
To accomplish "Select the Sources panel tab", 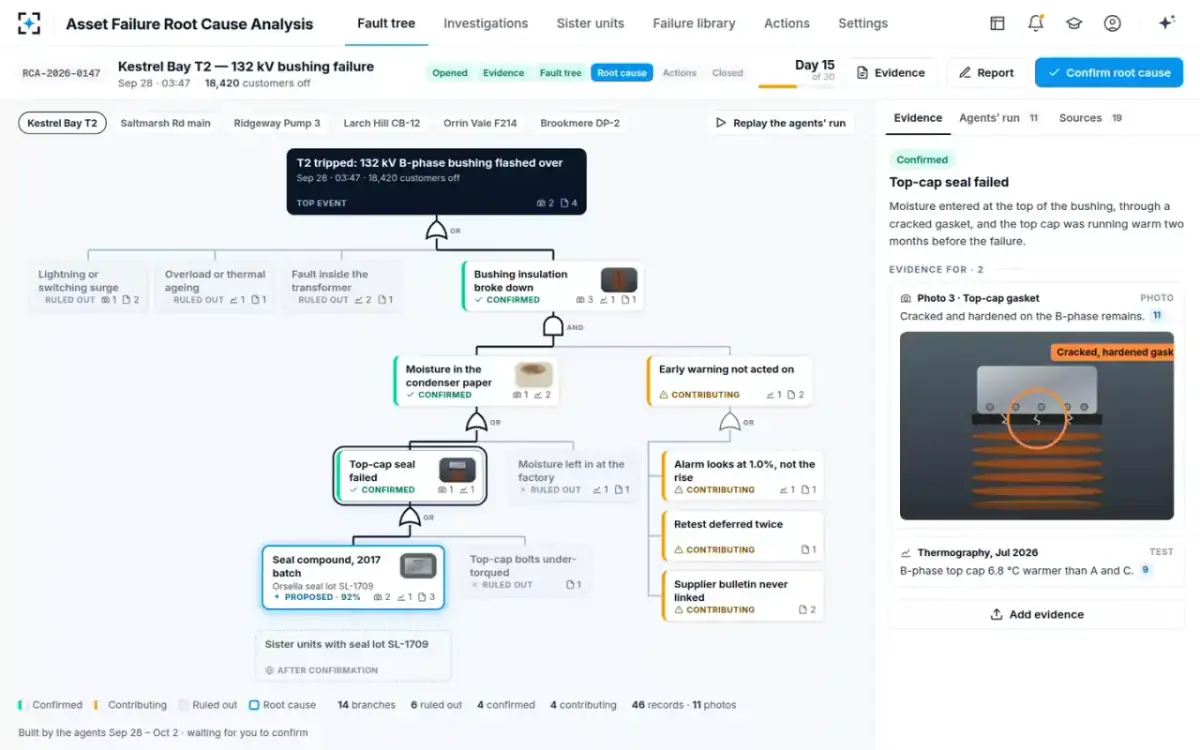I will (x=1090, y=118).
